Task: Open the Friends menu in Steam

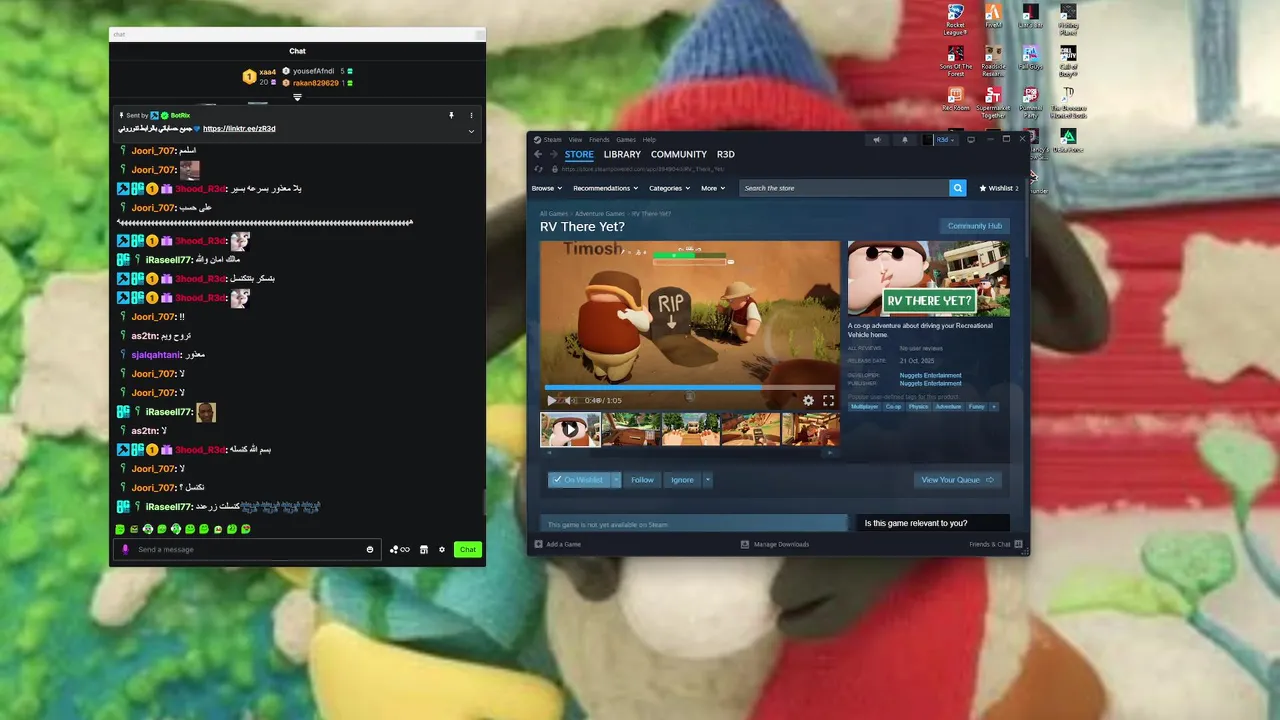Action: [599, 140]
